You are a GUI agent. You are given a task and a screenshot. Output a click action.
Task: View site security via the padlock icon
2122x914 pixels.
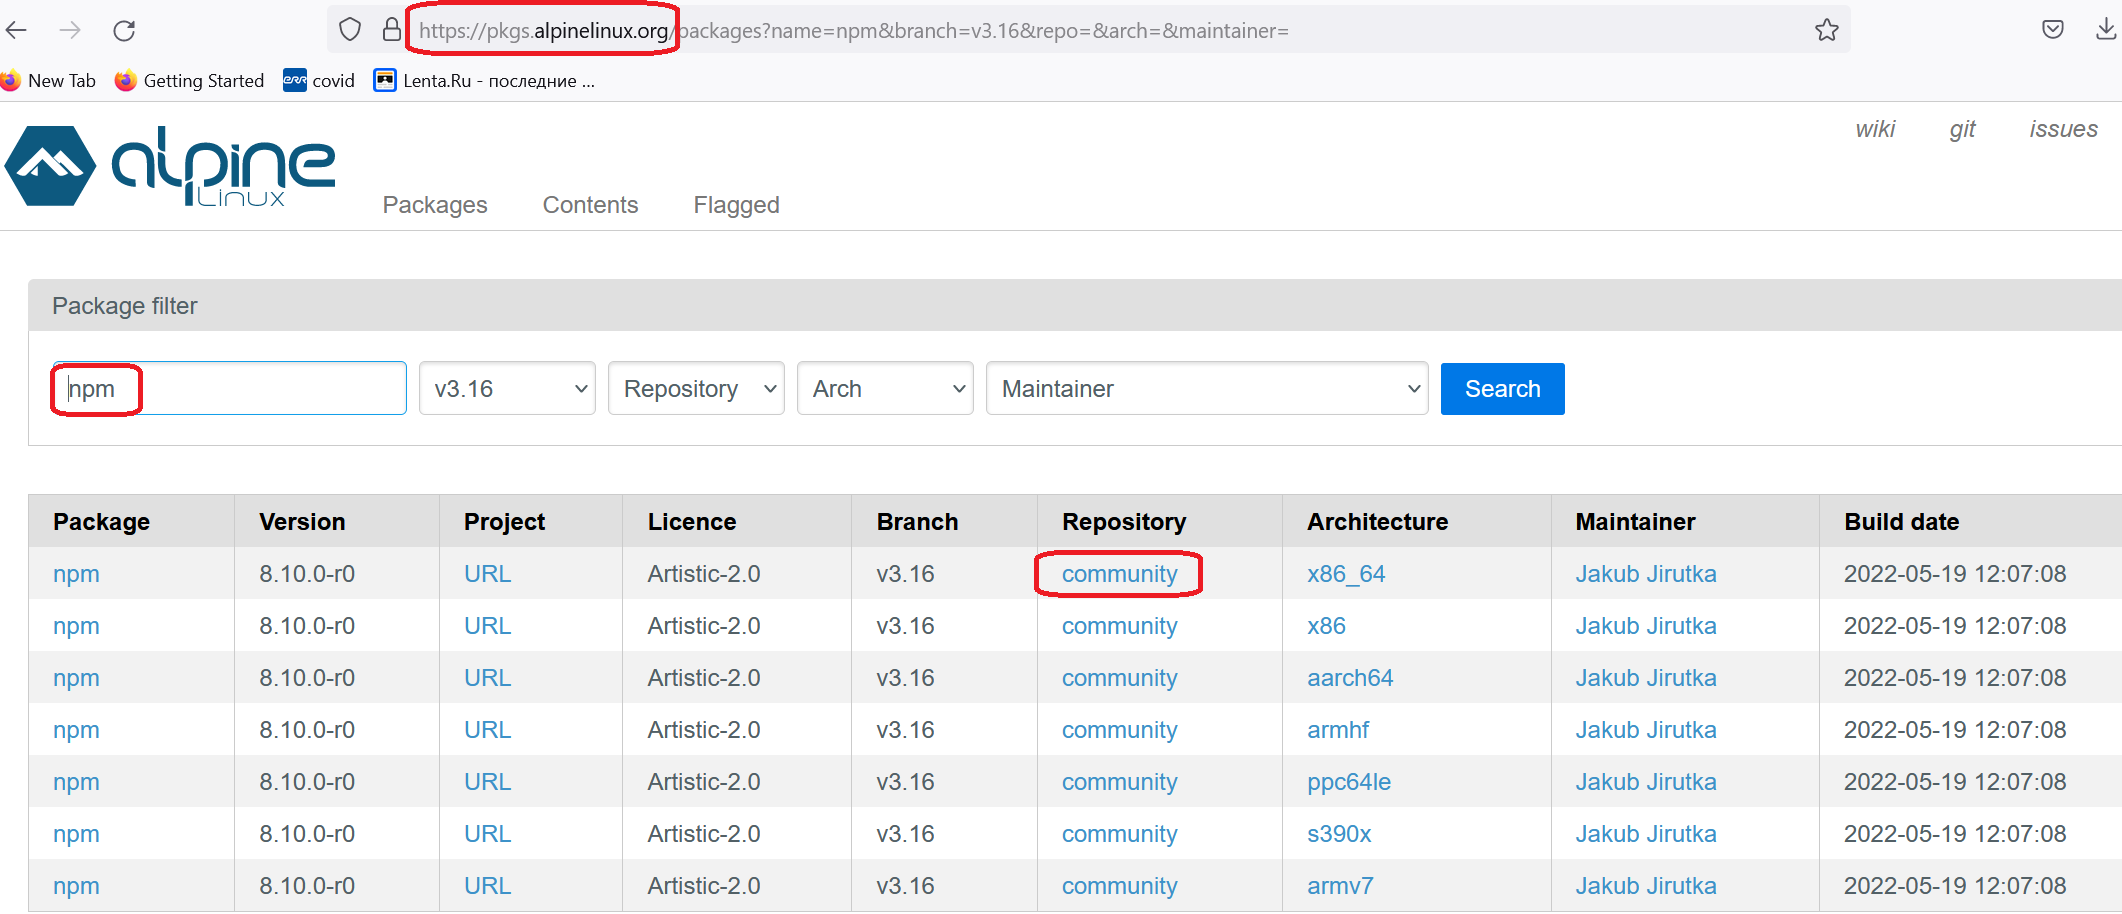392,30
